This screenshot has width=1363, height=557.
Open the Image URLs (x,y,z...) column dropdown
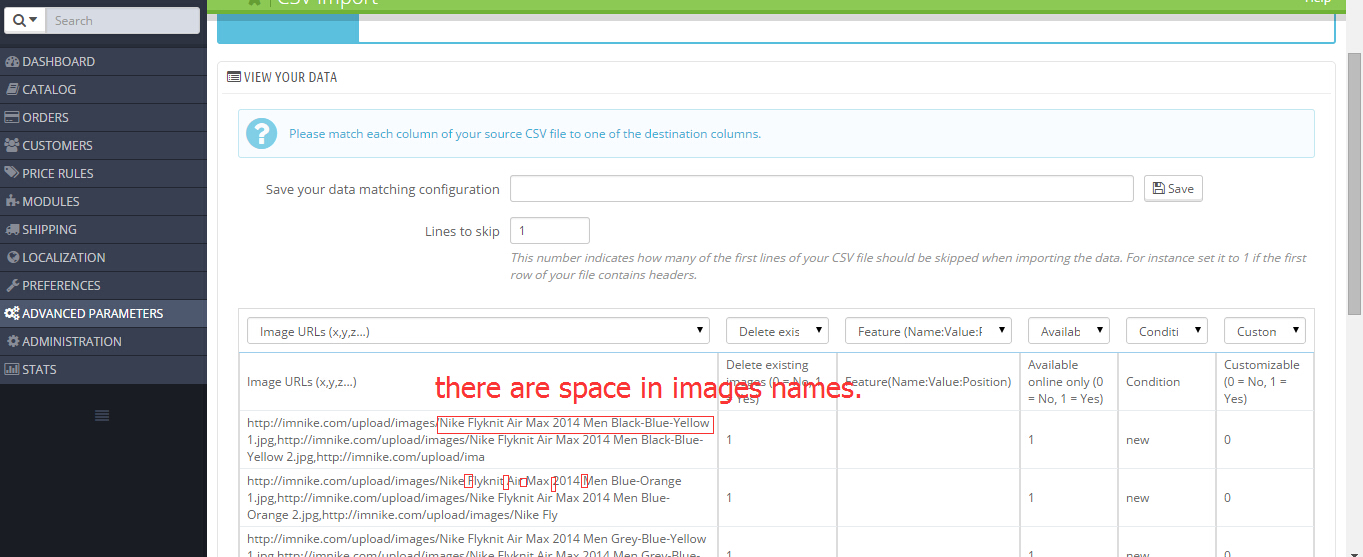pyautogui.click(x=479, y=331)
